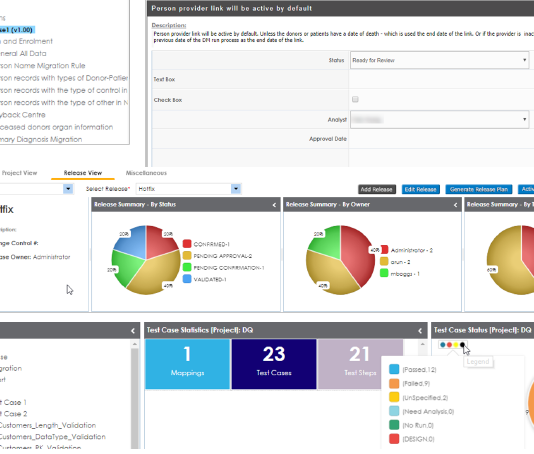Click the mboggs - 1 legend swatch

(384, 273)
